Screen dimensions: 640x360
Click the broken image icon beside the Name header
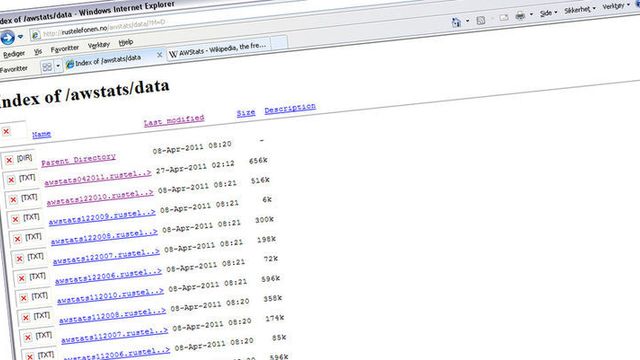click(12, 131)
